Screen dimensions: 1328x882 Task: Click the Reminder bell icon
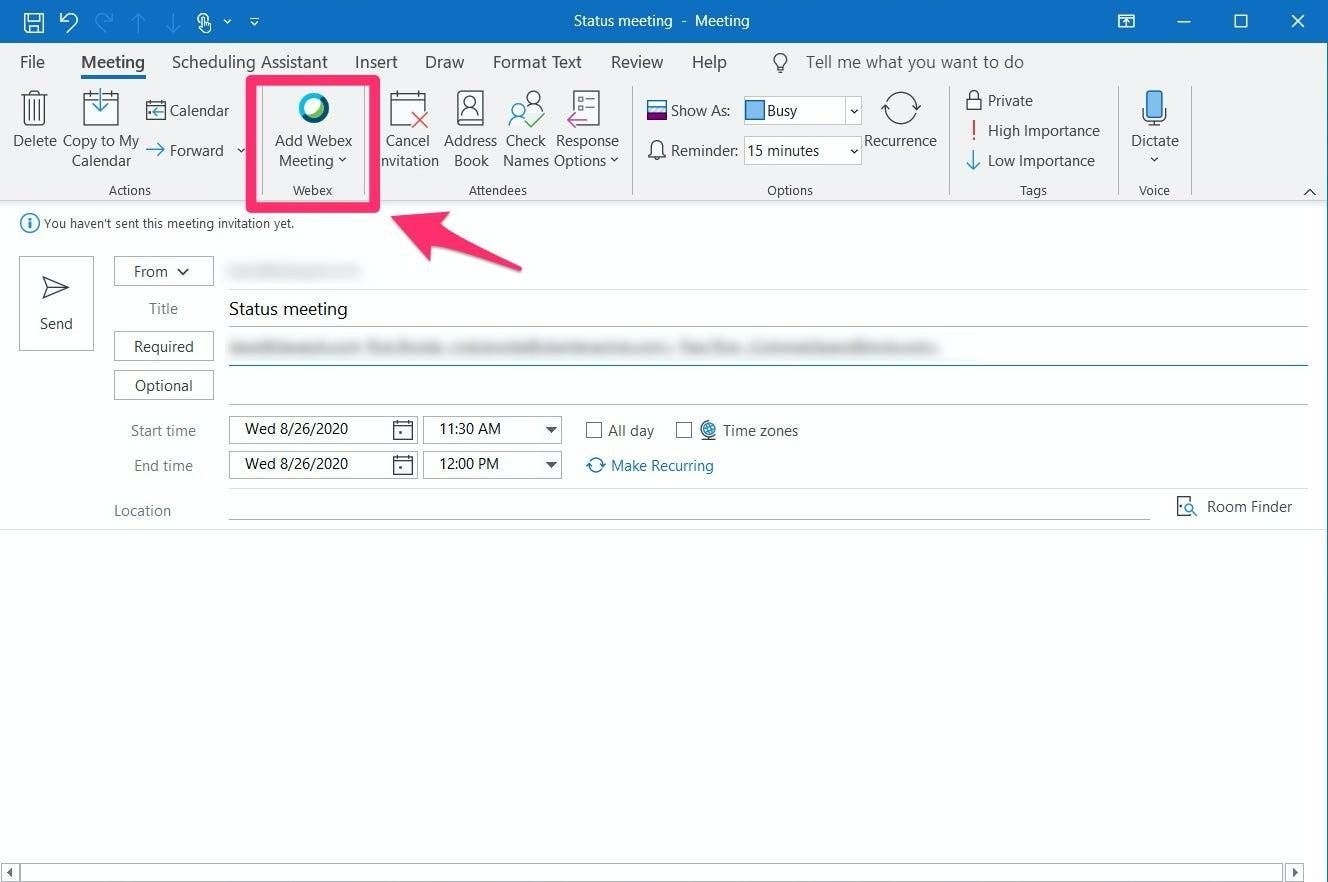point(657,151)
